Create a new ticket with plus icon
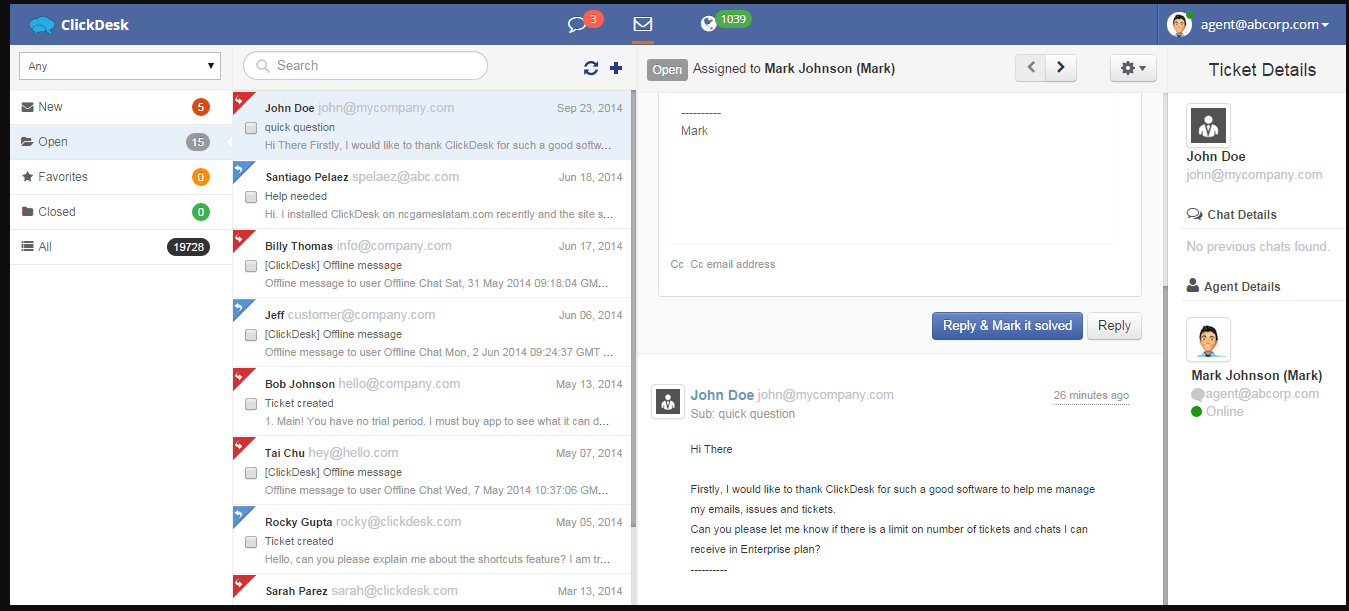1349x611 pixels. coord(616,68)
